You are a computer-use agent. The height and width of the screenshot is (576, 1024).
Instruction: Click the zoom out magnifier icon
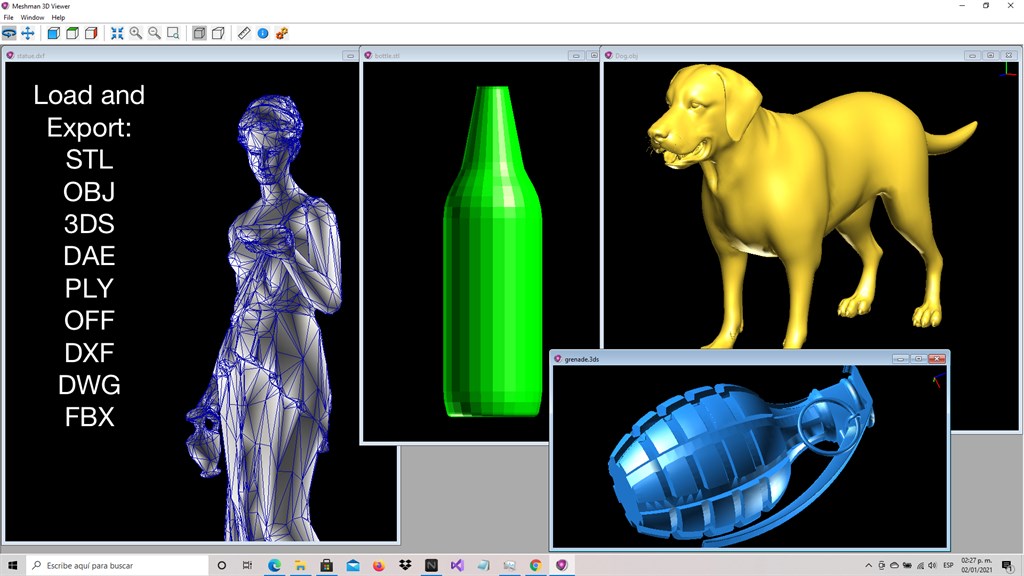pos(154,33)
